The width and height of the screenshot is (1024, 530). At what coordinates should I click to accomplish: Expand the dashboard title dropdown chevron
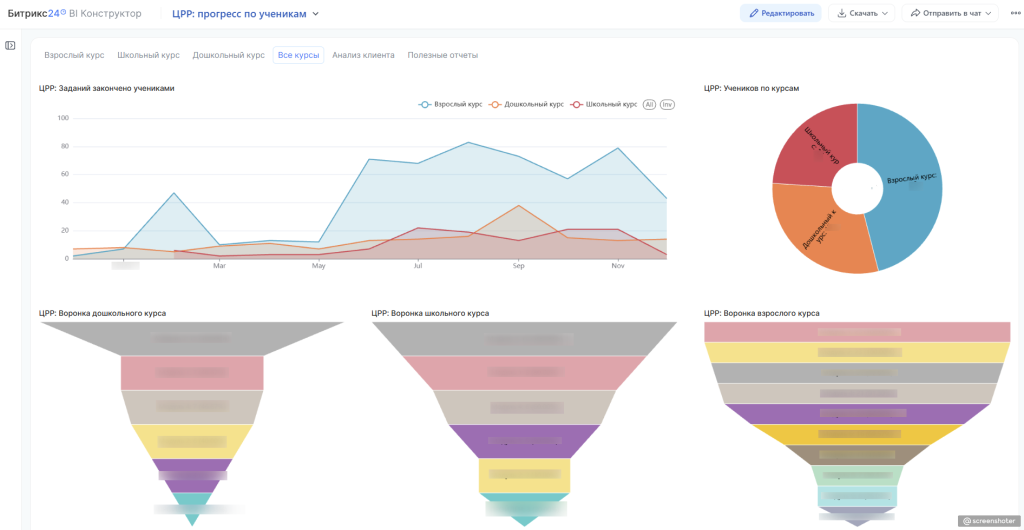pyautogui.click(x=316, y=14)
